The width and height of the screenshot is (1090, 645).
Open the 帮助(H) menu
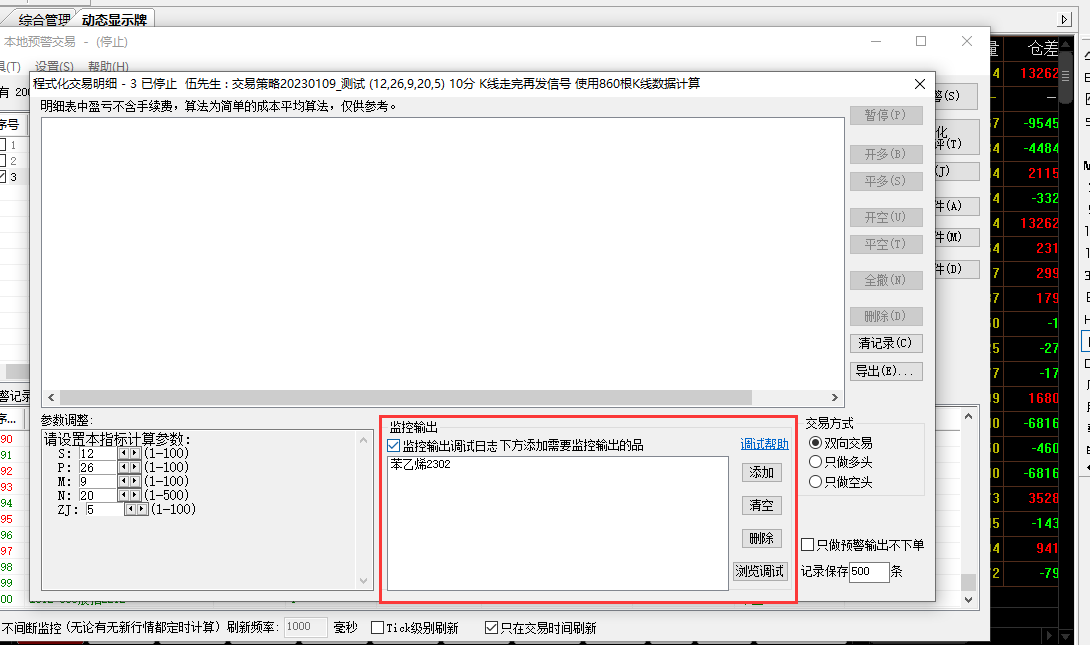[x=108, y=67]
